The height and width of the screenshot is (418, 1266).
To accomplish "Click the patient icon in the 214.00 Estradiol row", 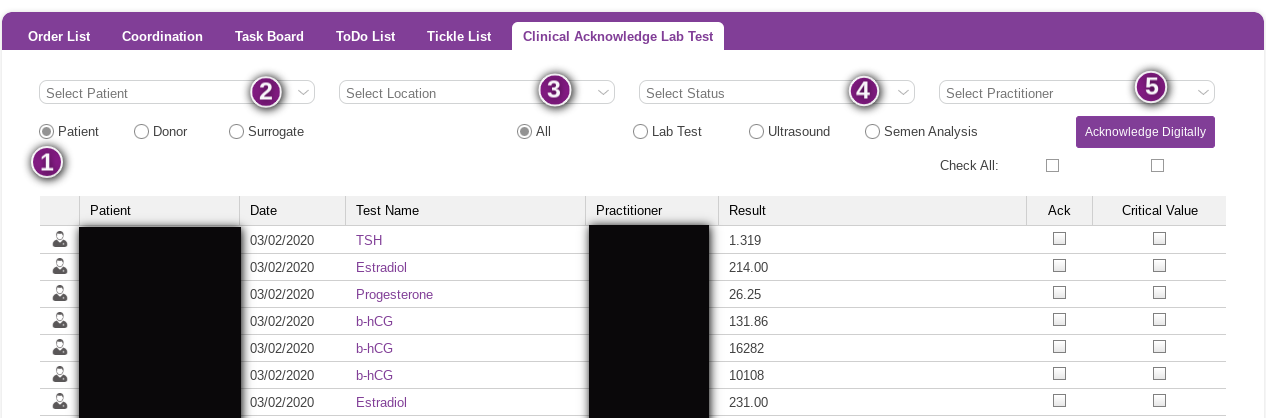I will [60, 267].
